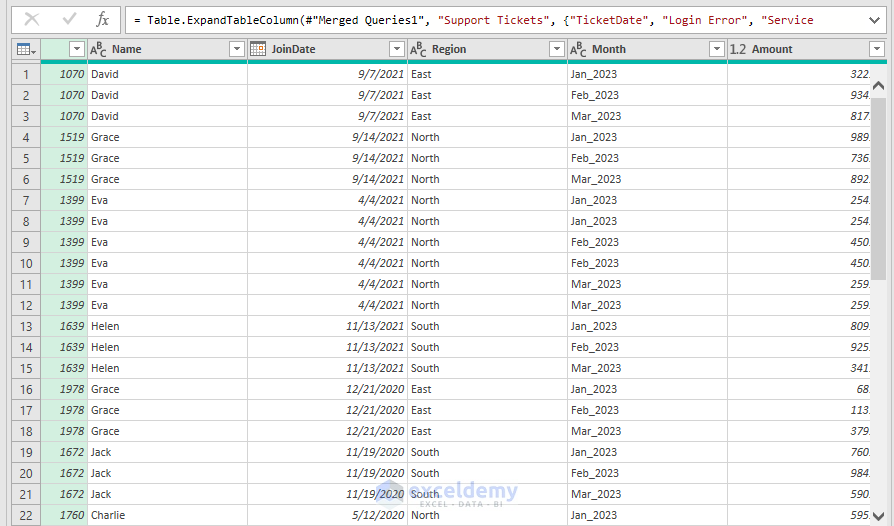Click the 'Jan_2023' month cell in row 8
The width and height of the screenshot is (894, 526).
648,221
